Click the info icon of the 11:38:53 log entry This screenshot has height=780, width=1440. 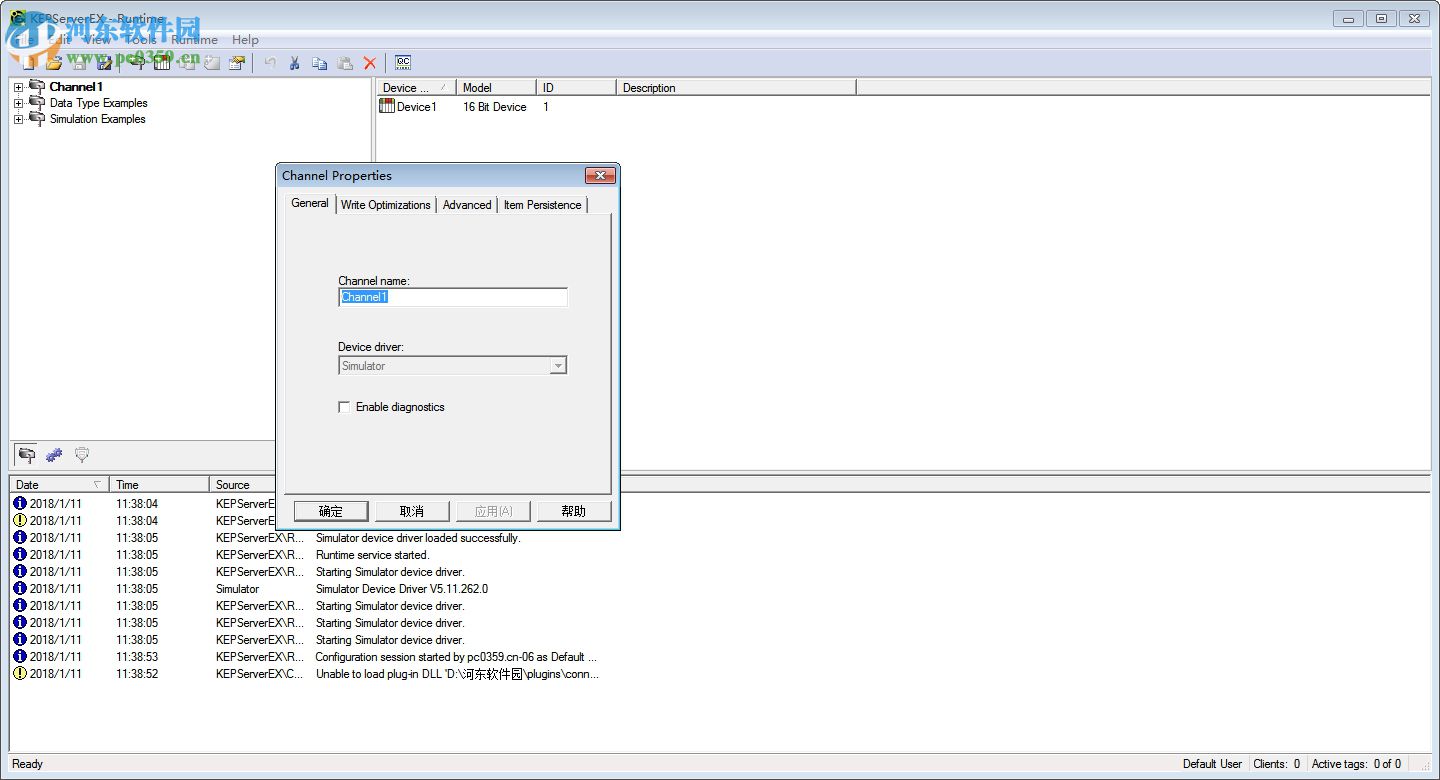click(20, 656)
